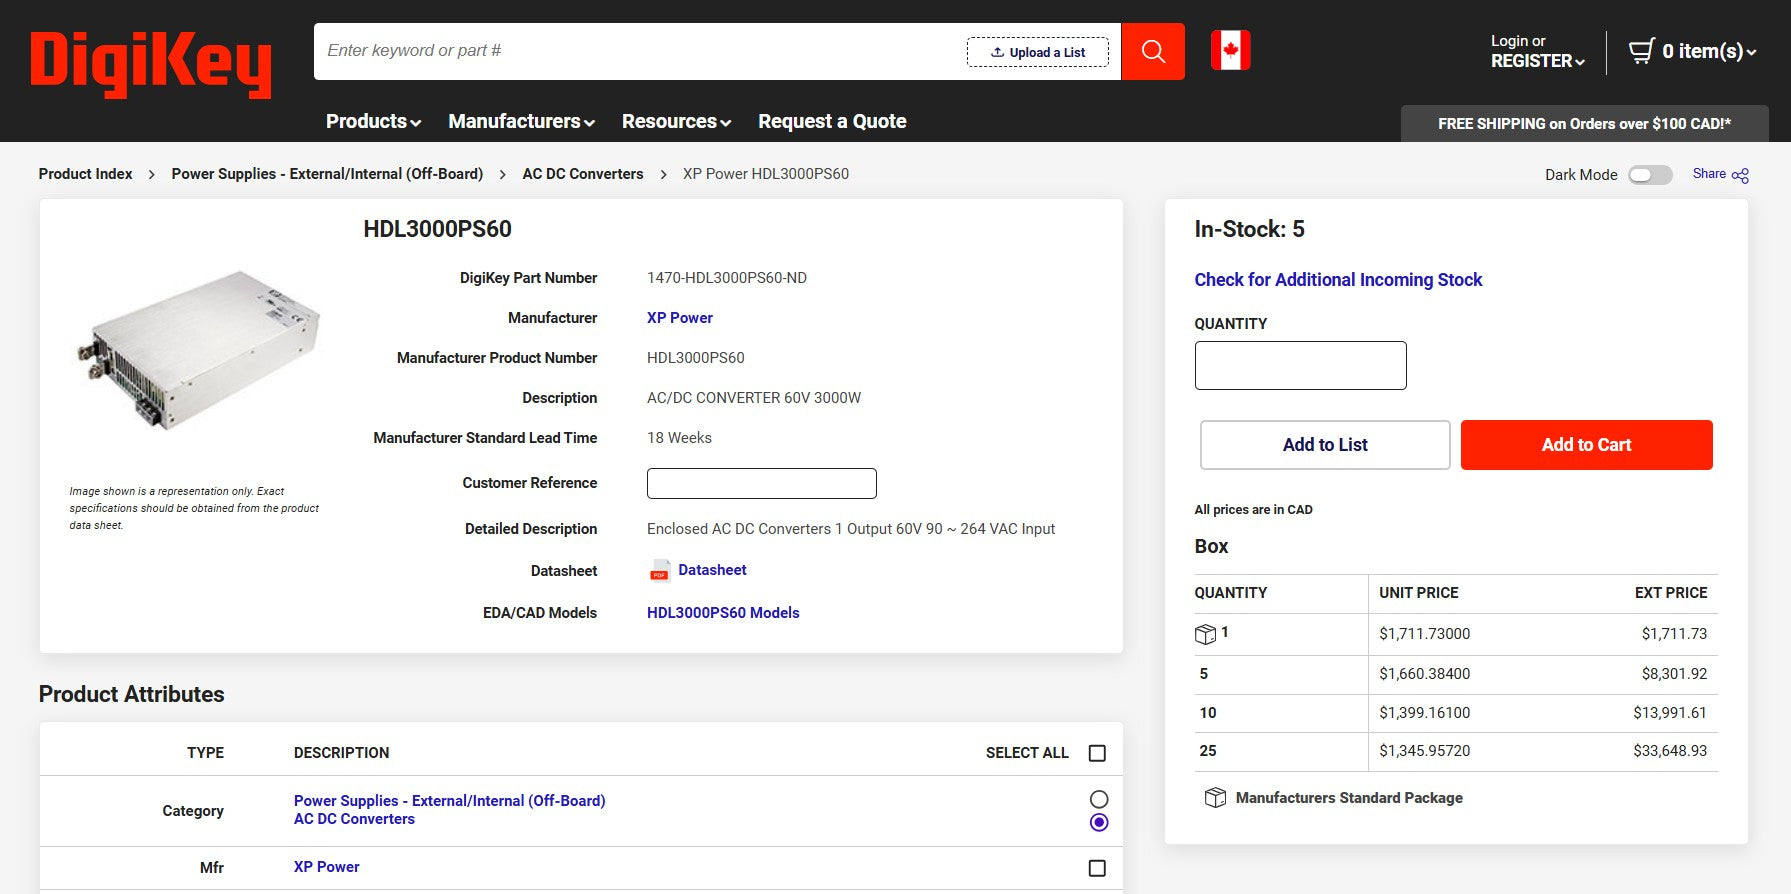The image size is (1791, 894).
Task: Toggle Dark Mode switch
Action: coord(1650,175)
